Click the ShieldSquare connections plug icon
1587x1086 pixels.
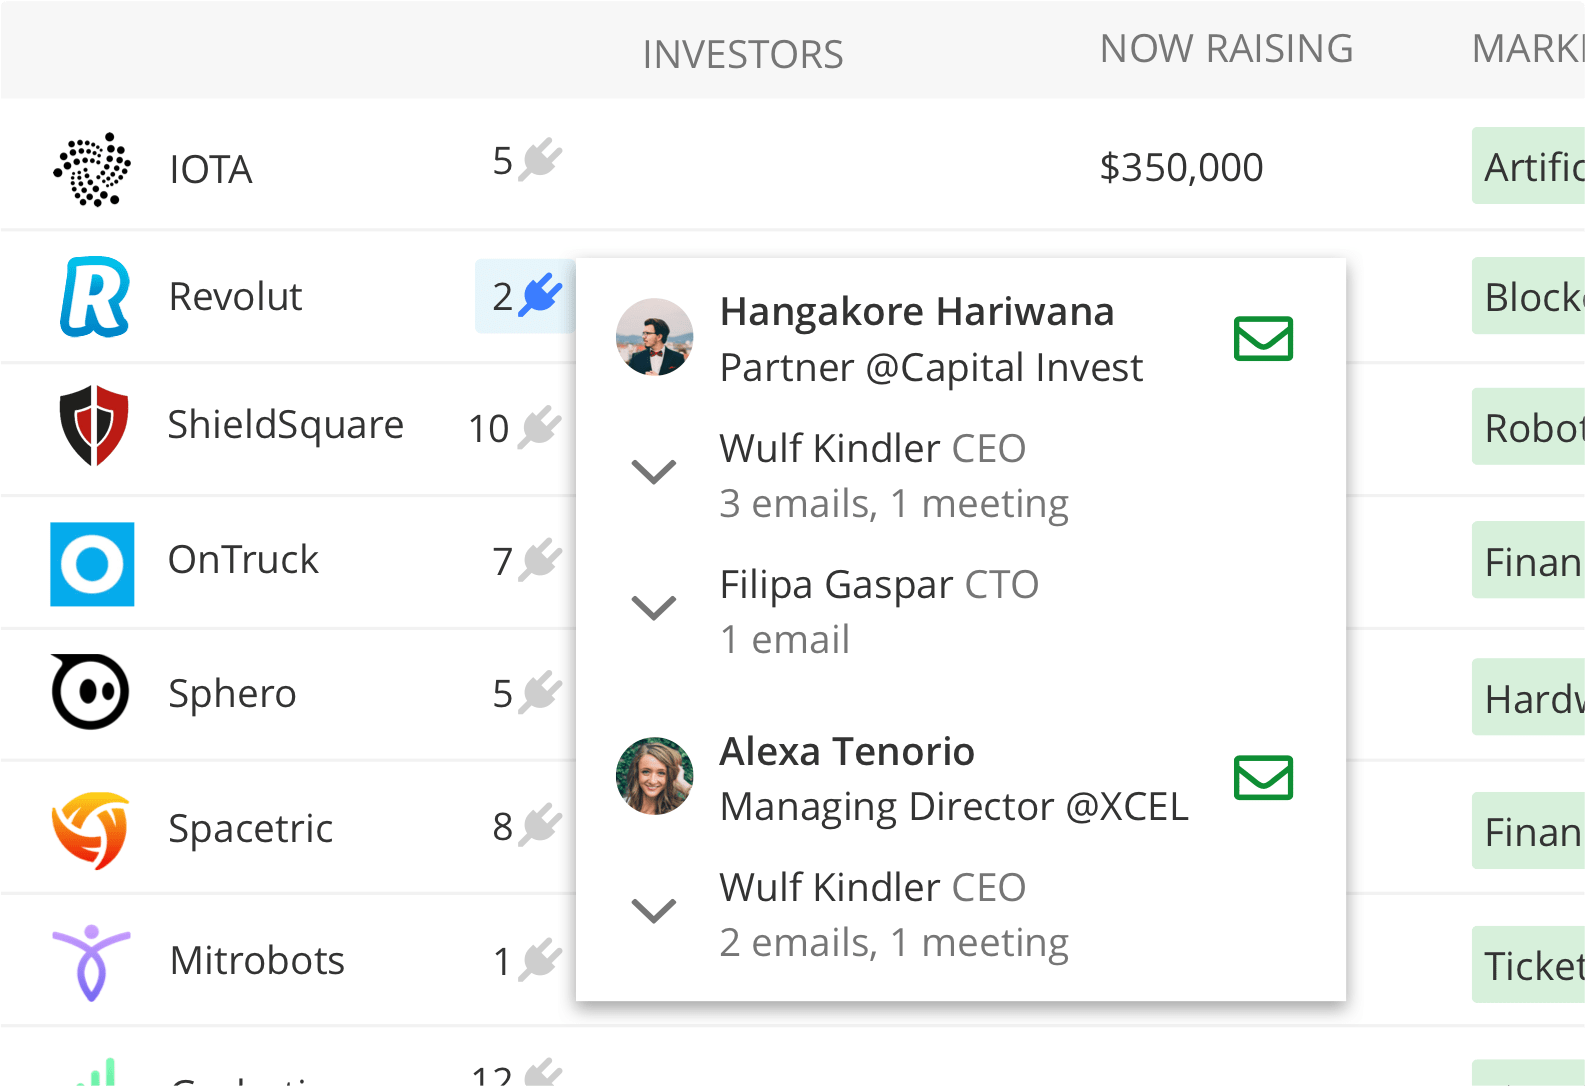[x=540, y=427]
